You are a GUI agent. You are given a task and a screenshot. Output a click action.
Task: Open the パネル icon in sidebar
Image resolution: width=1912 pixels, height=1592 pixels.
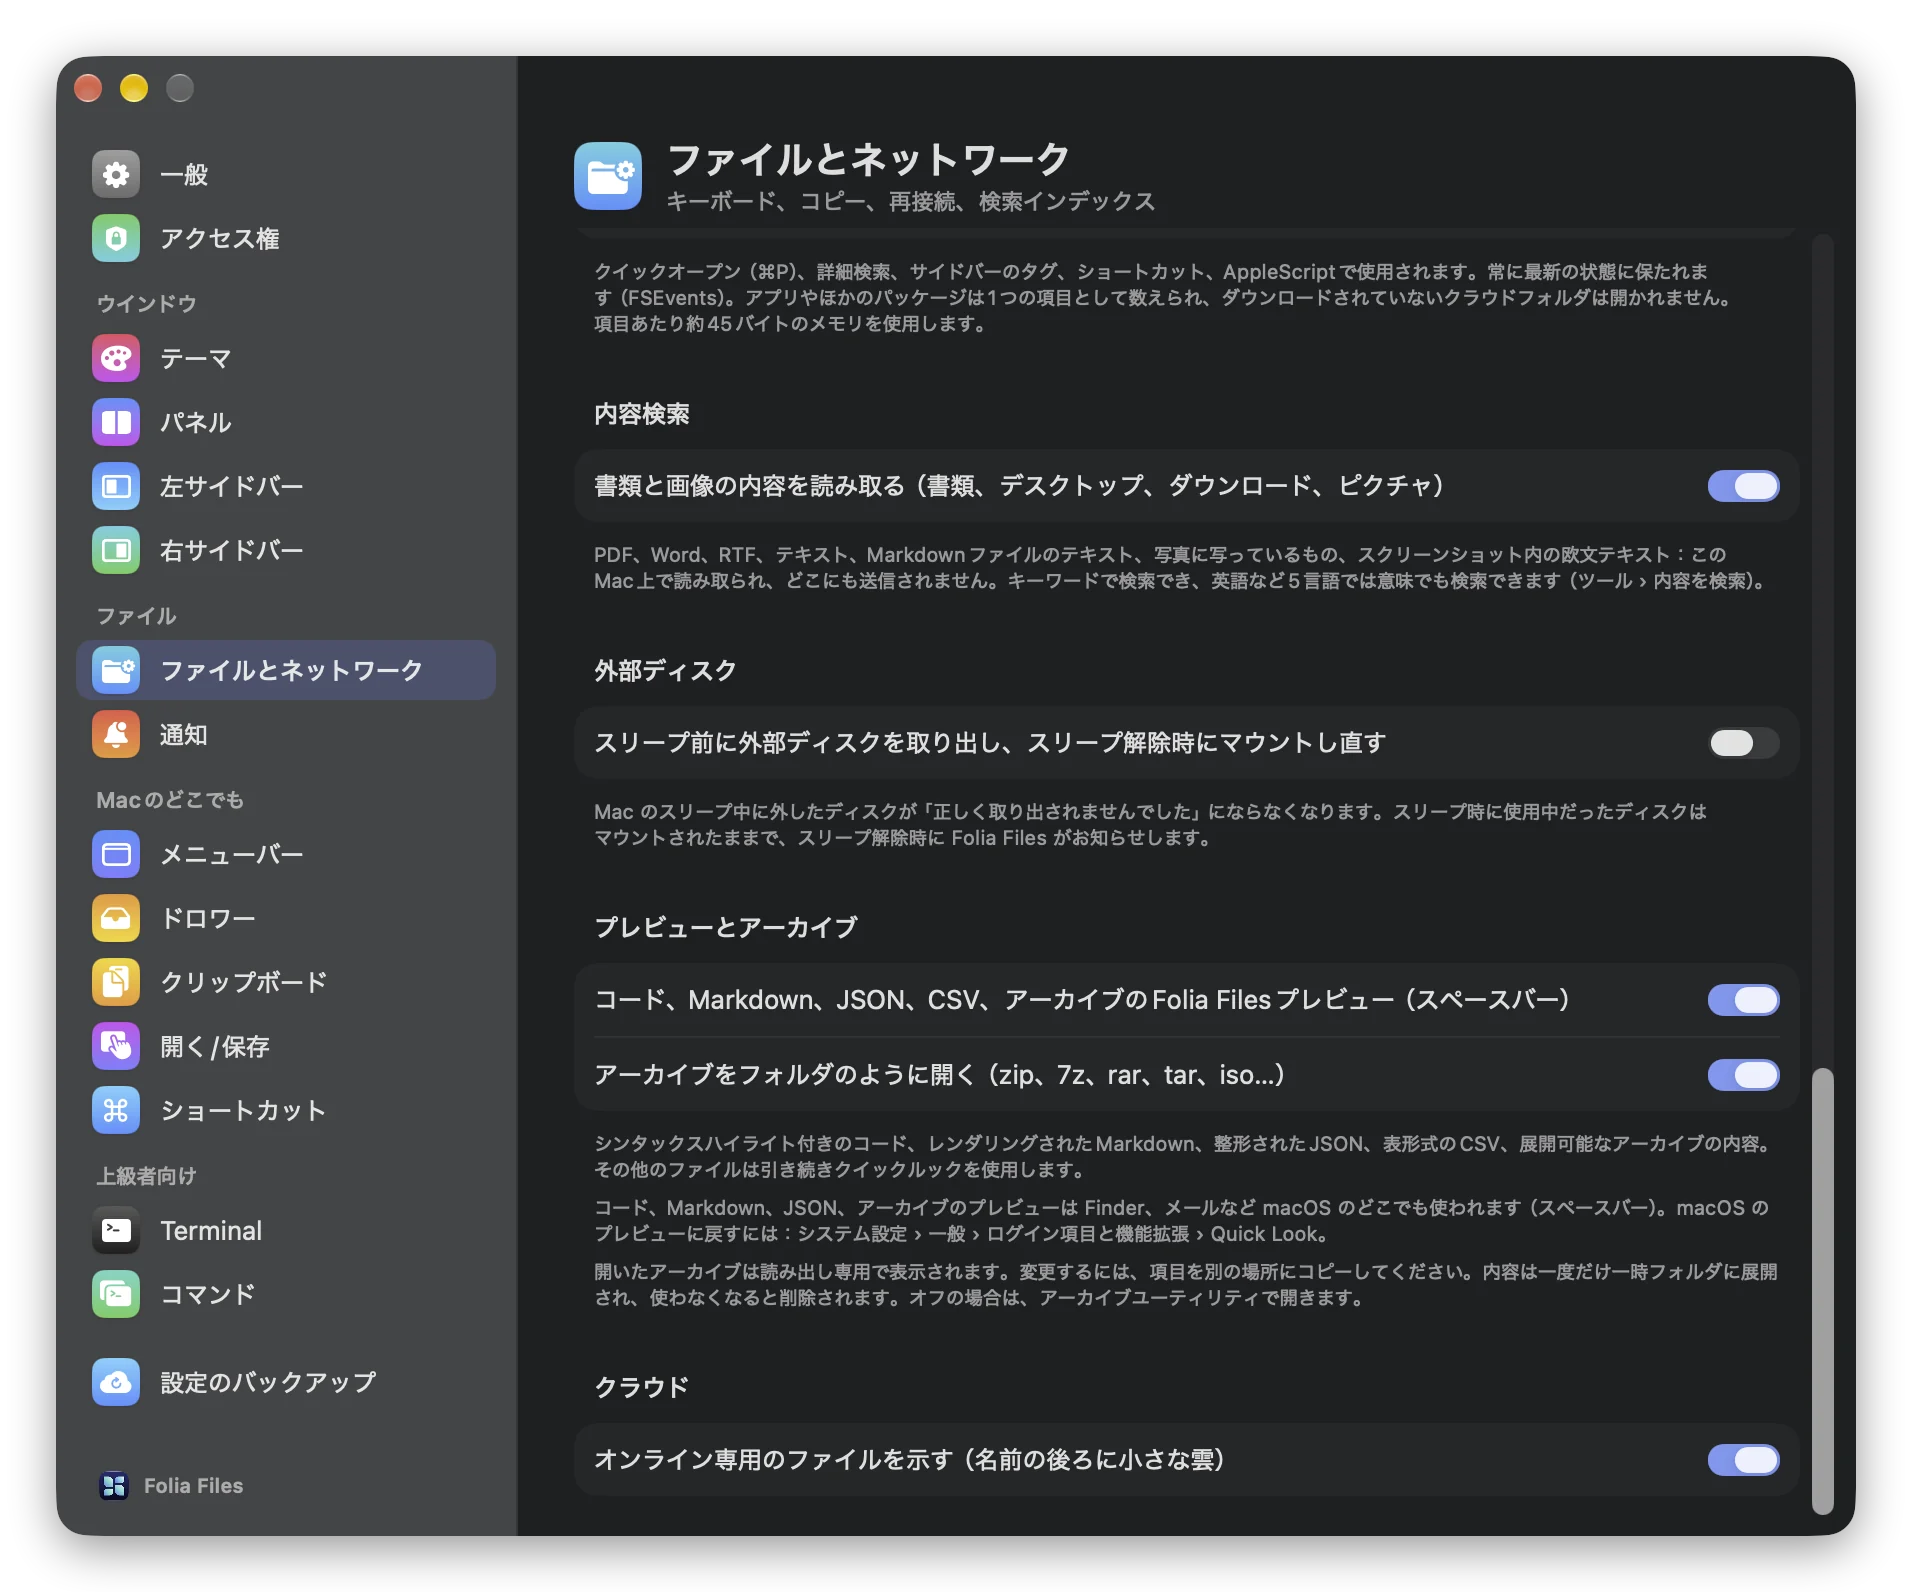pos(116,423)
